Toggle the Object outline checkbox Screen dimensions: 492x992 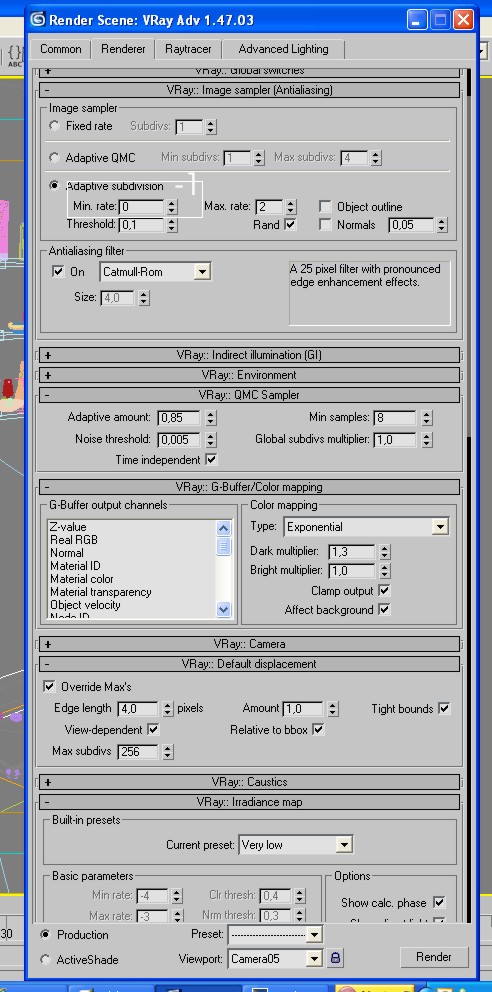coord(325,206)
